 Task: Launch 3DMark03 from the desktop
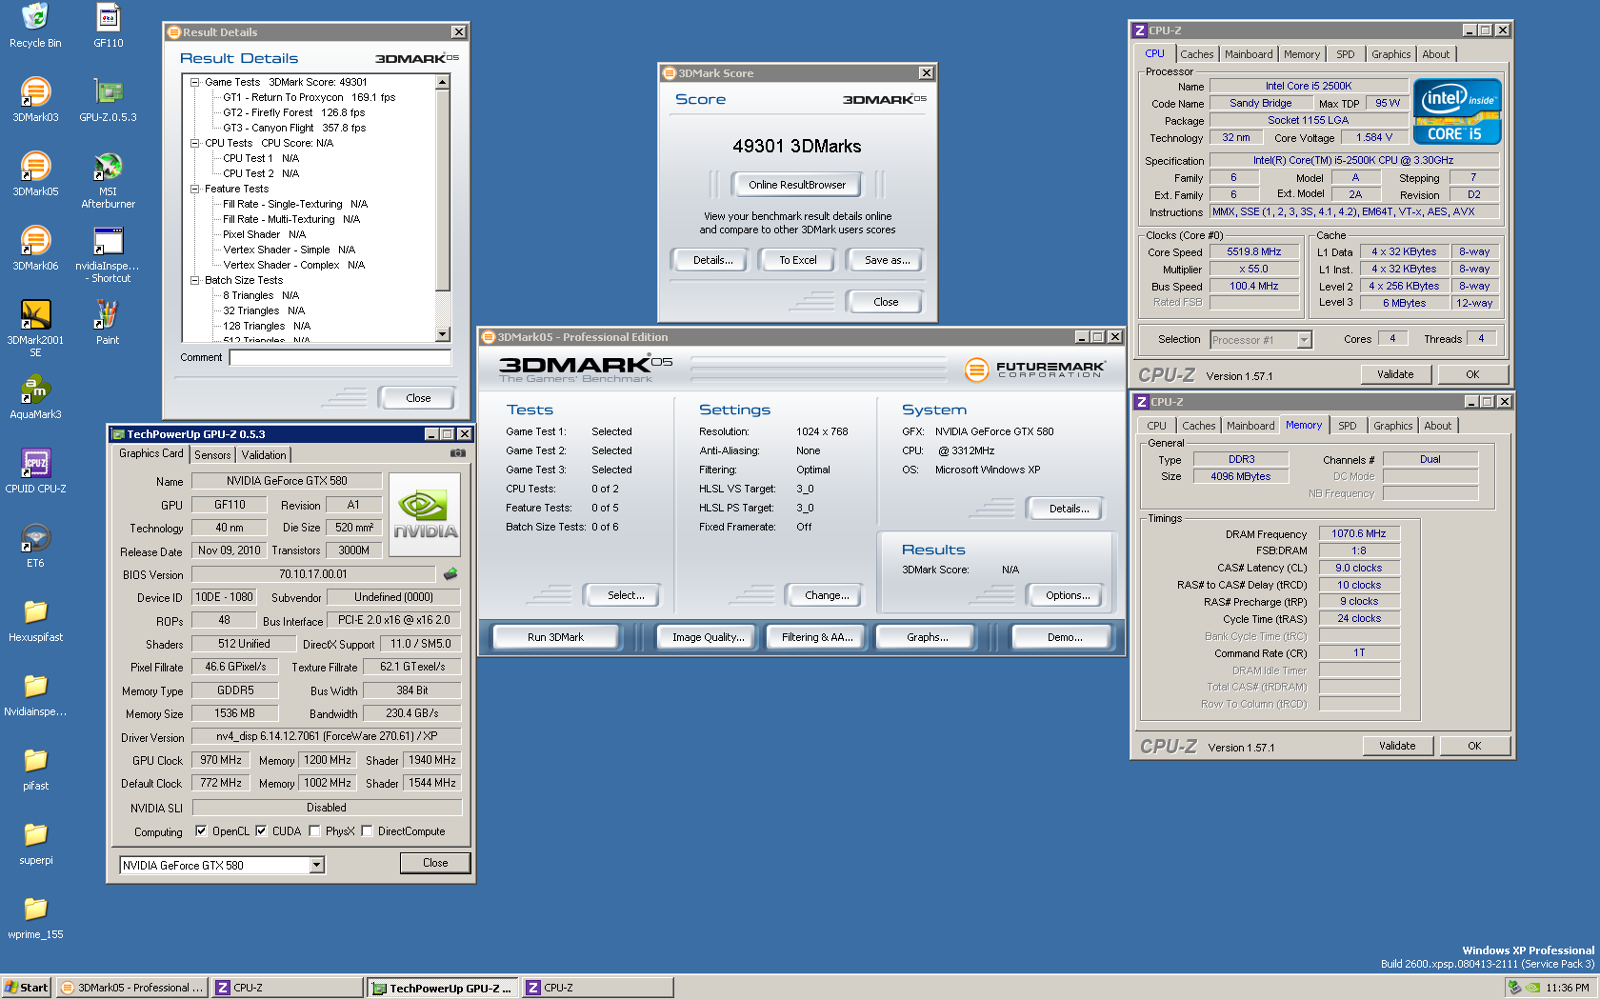click(35, 99)
